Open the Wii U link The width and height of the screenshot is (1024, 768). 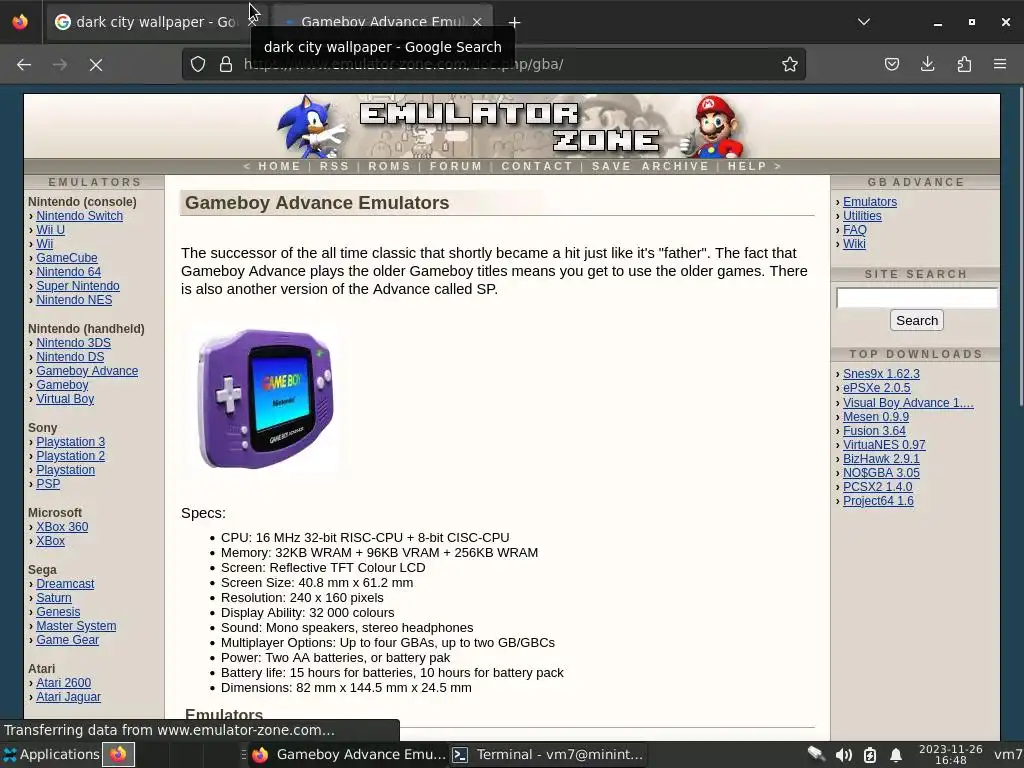pos(50,230)
